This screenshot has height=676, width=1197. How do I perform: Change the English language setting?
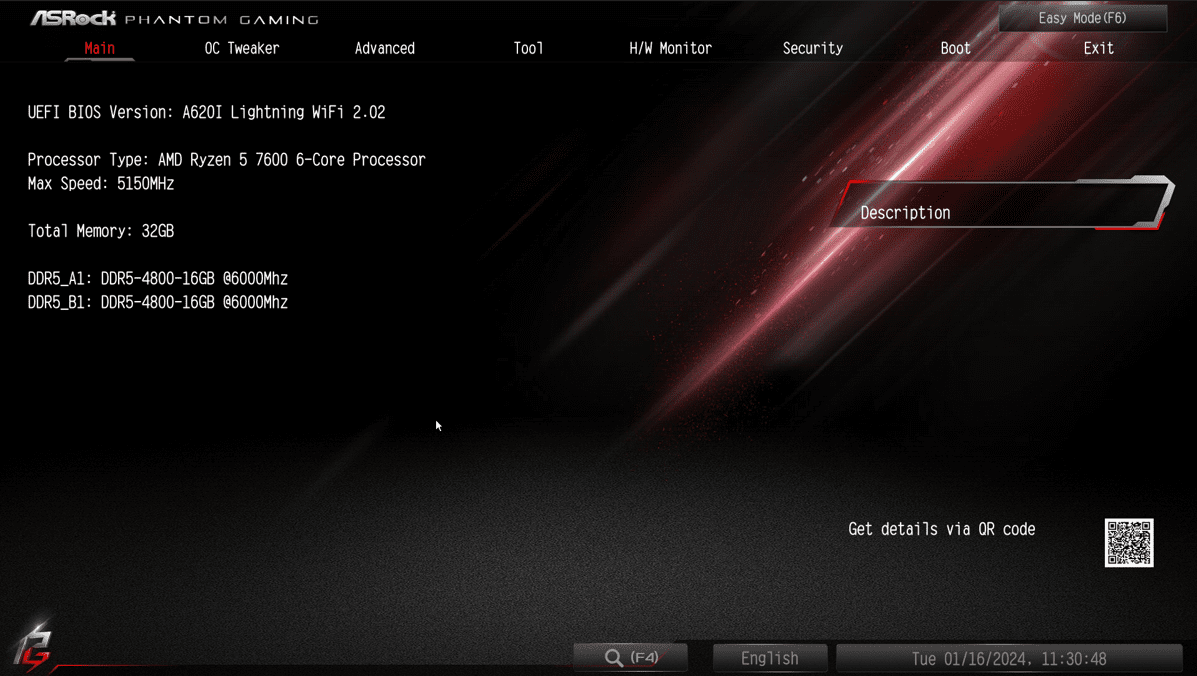click(770, 658)
